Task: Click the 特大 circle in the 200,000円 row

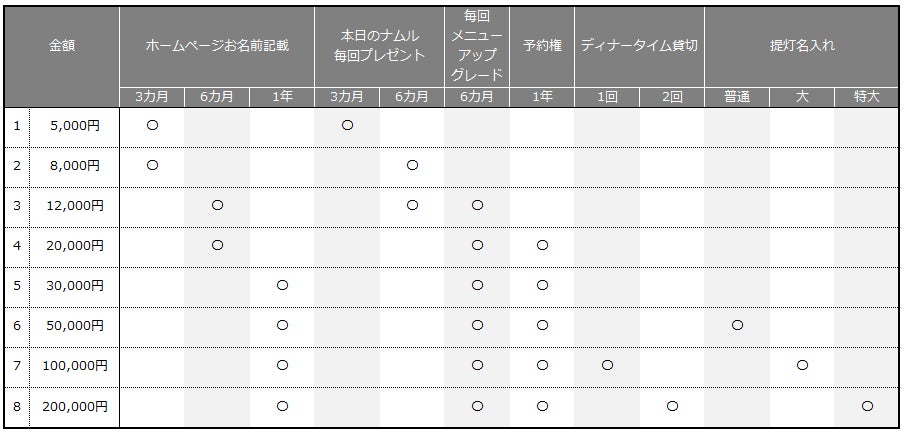Action: point(867,406)
